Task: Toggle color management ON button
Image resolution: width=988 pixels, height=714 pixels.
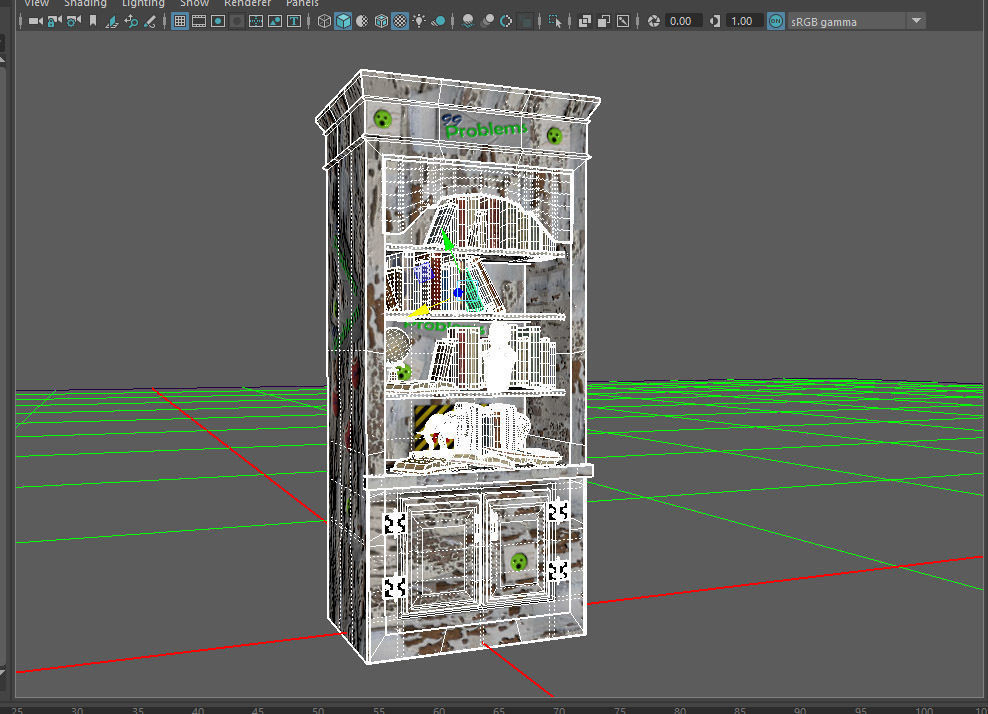Action: 775,21
